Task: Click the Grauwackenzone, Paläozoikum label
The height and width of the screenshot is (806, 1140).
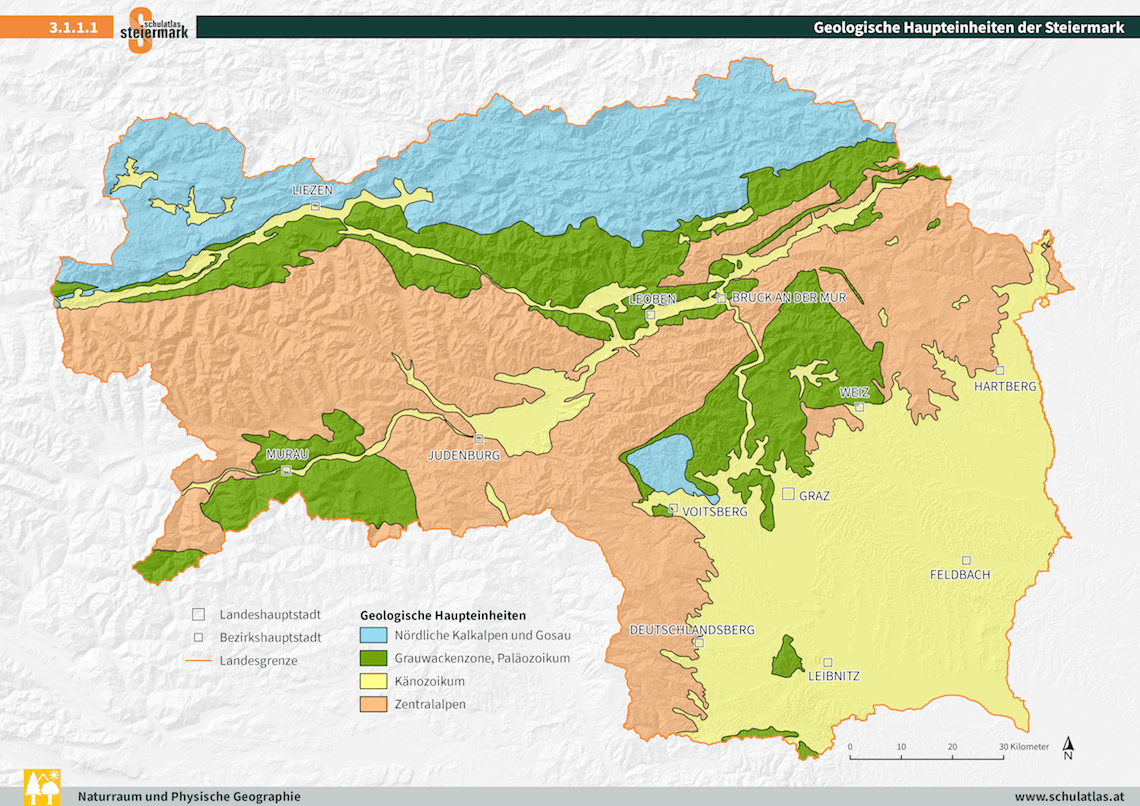Action: (x=482, y=658)
